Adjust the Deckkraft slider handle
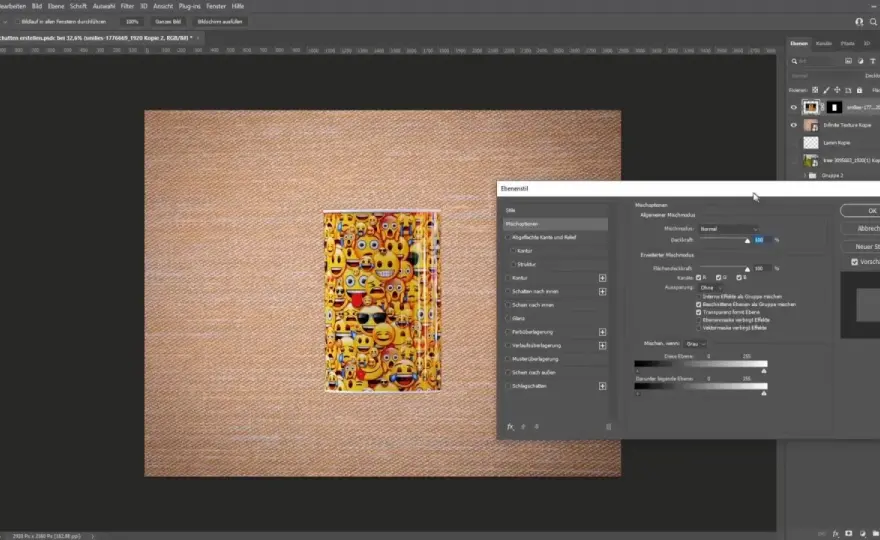The image size is (880, 540). click(747, 240)
